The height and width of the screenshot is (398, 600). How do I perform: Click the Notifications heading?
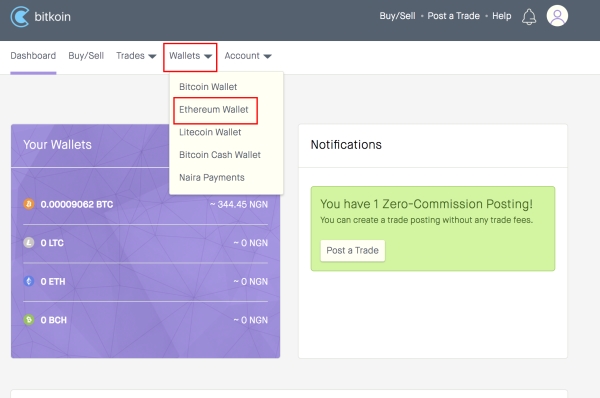346,145
